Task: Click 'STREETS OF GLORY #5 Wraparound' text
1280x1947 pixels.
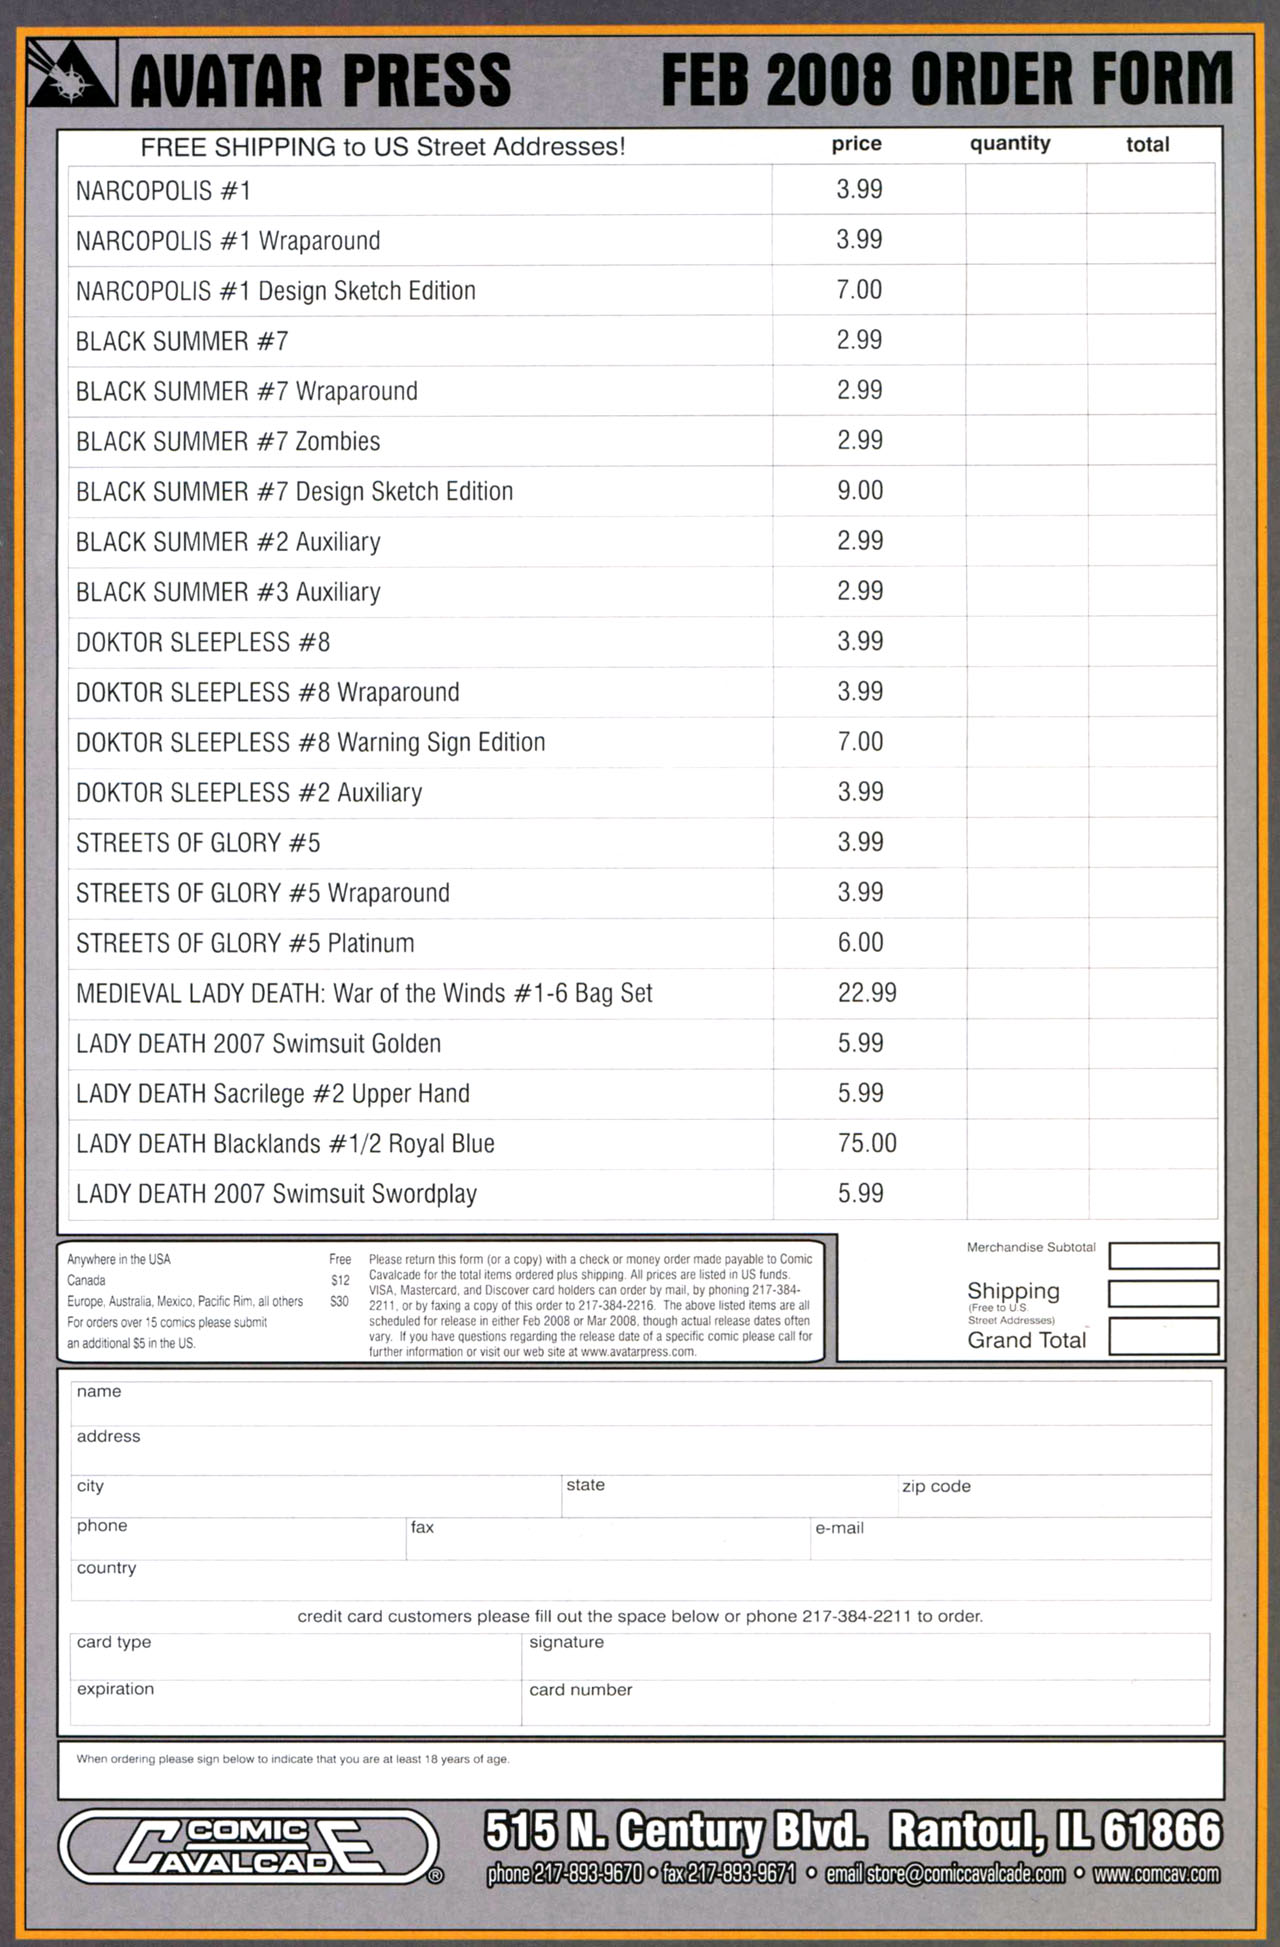Action: (263, 893)
